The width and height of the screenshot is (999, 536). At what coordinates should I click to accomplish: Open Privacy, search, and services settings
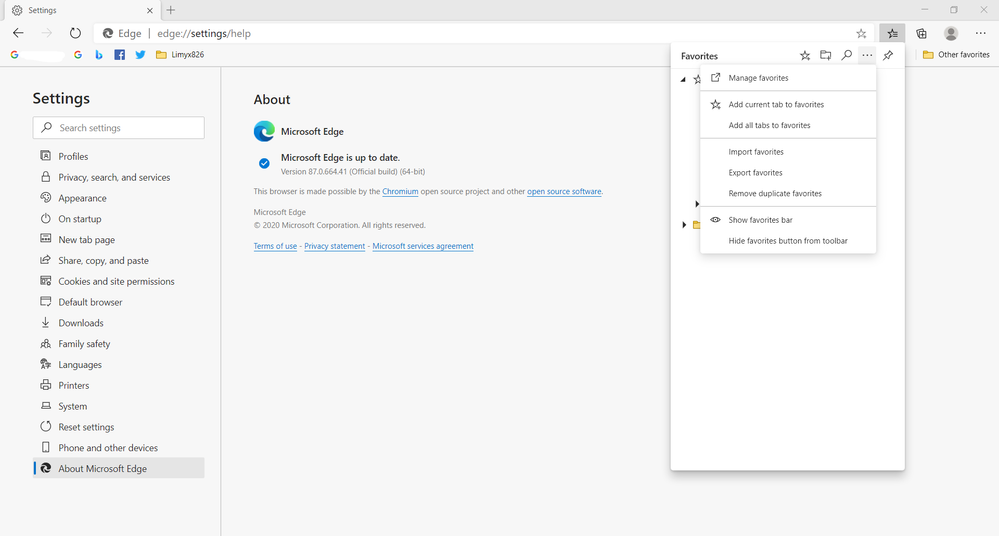(119, 177)
